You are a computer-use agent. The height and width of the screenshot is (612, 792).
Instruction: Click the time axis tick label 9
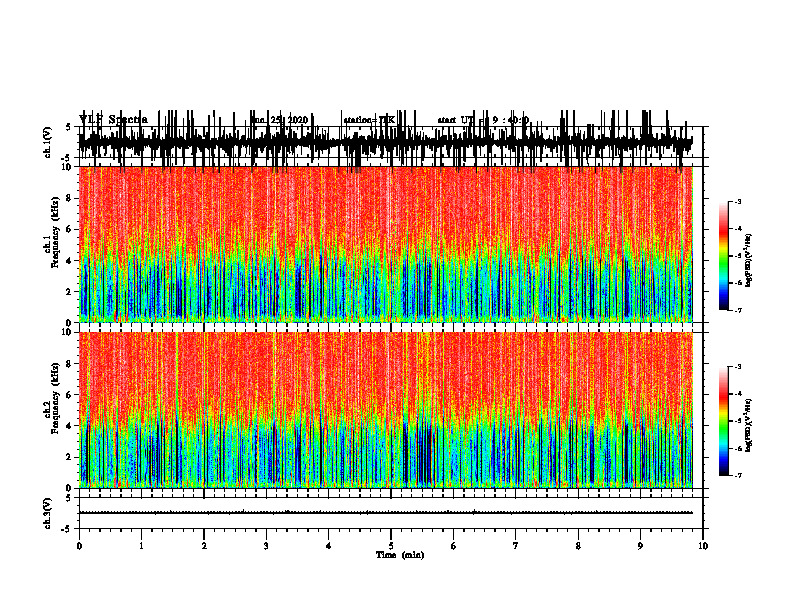(640, 546)
